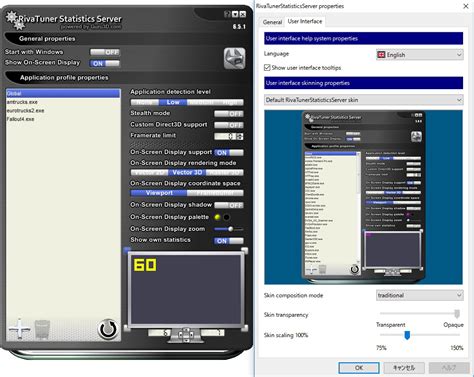Open the Language dropdown
The height and width of the screenshot is (377, 474).
(x=420, y=55)
